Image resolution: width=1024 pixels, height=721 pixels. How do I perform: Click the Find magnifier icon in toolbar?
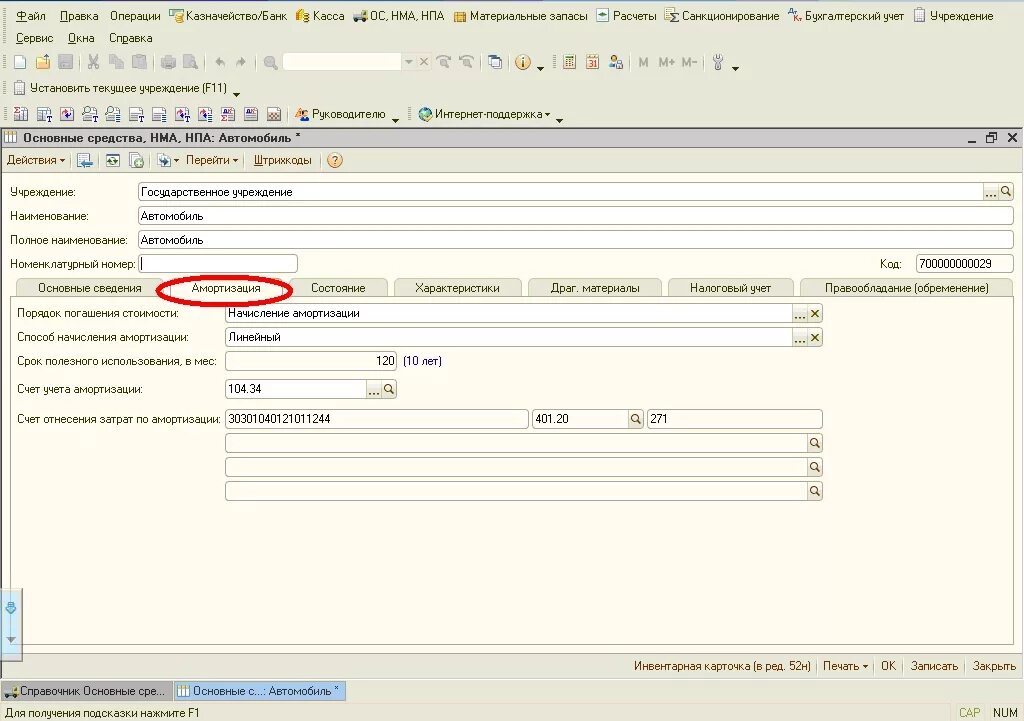click(270, 62)
